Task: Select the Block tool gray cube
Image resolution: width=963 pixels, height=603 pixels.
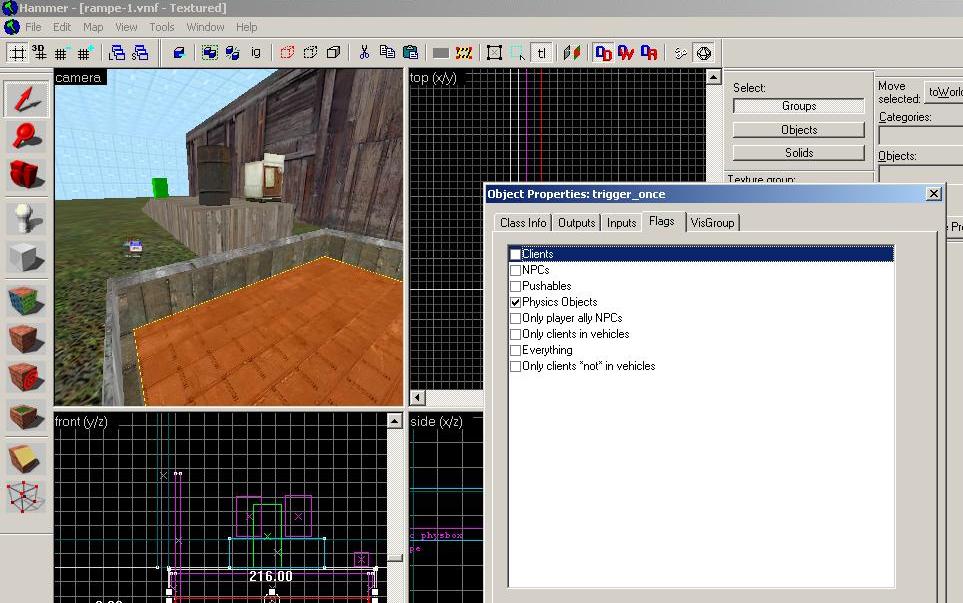Action: (x=26, y=257)
